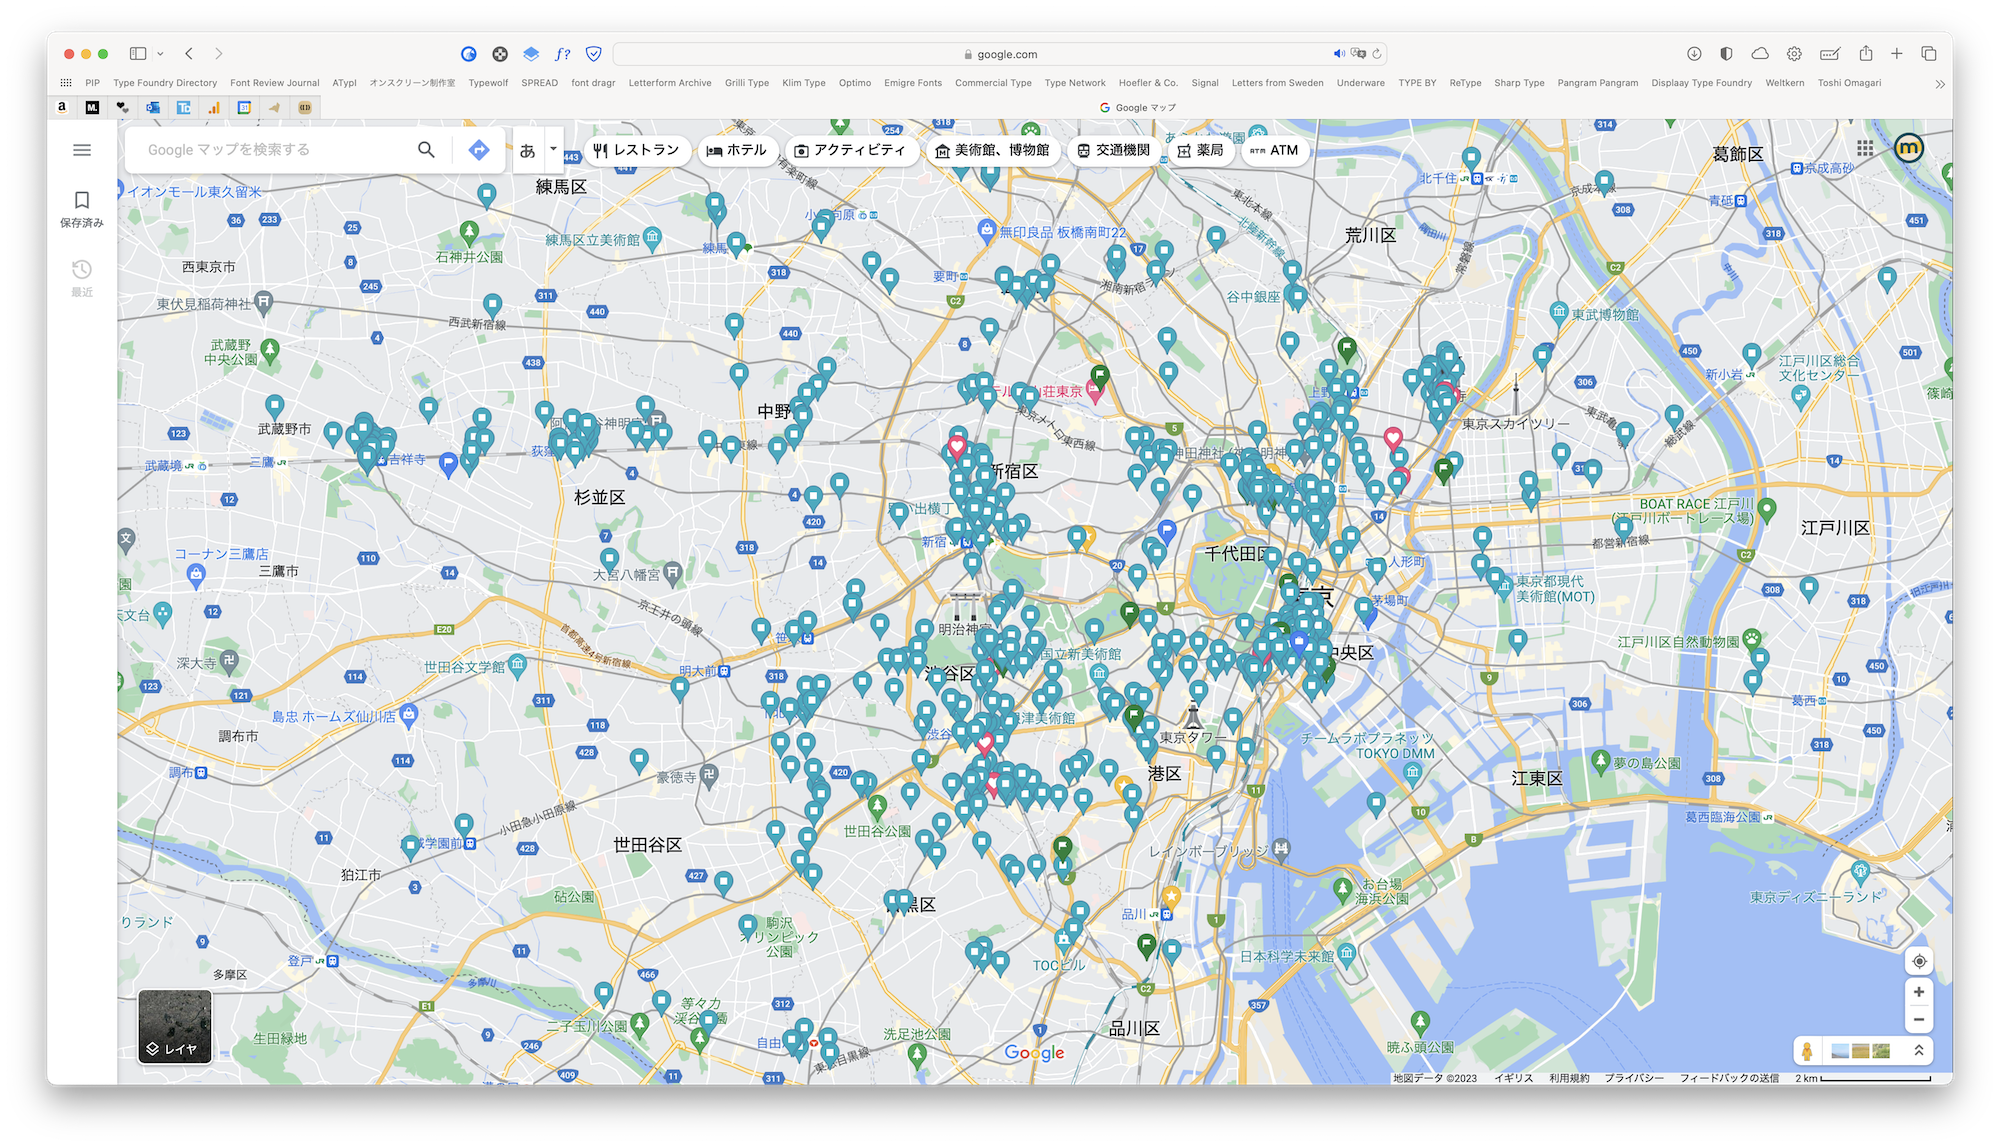Expand the overflow bookmarks chevron
Image resolution: width=2000 pixels, height=1147 pixels.
pos(1940,83)
